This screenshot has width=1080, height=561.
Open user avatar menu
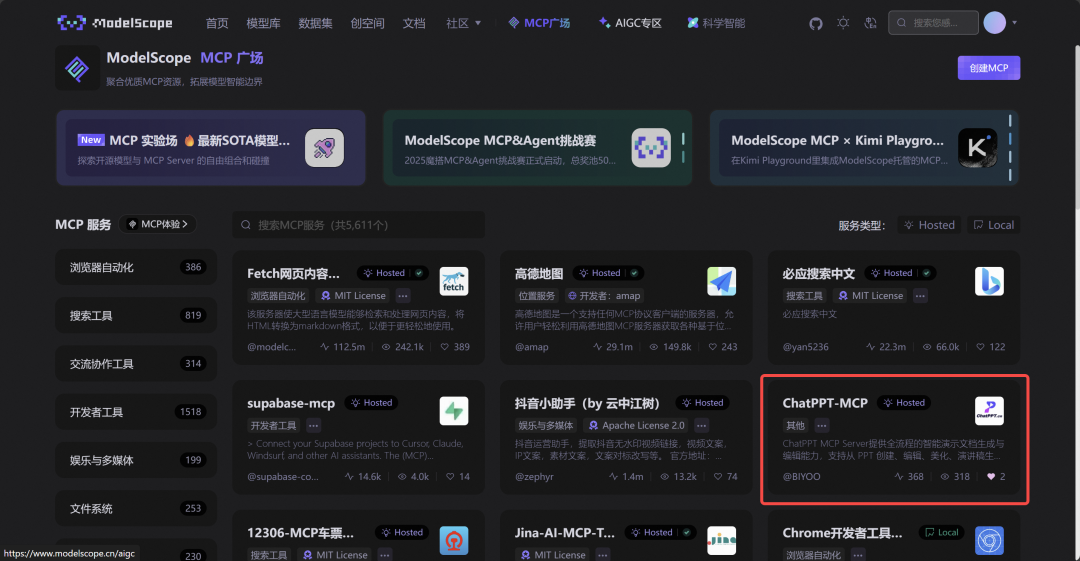(x=995, y=23)
